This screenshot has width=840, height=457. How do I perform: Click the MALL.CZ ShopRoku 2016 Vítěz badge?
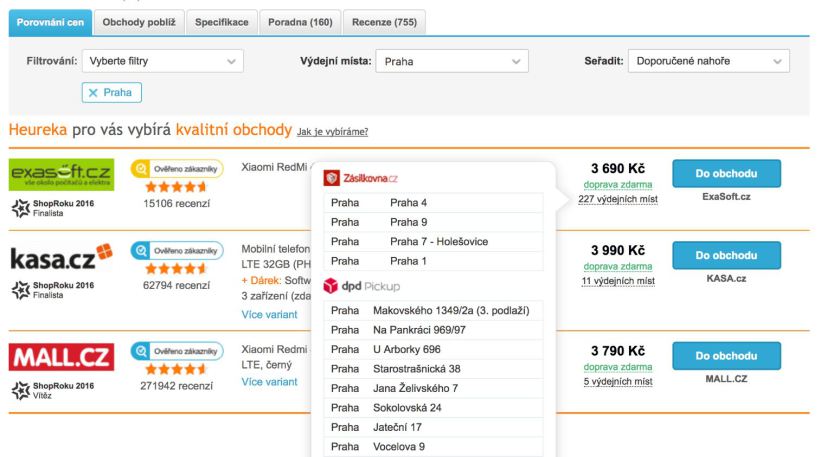tap(53, 390)
